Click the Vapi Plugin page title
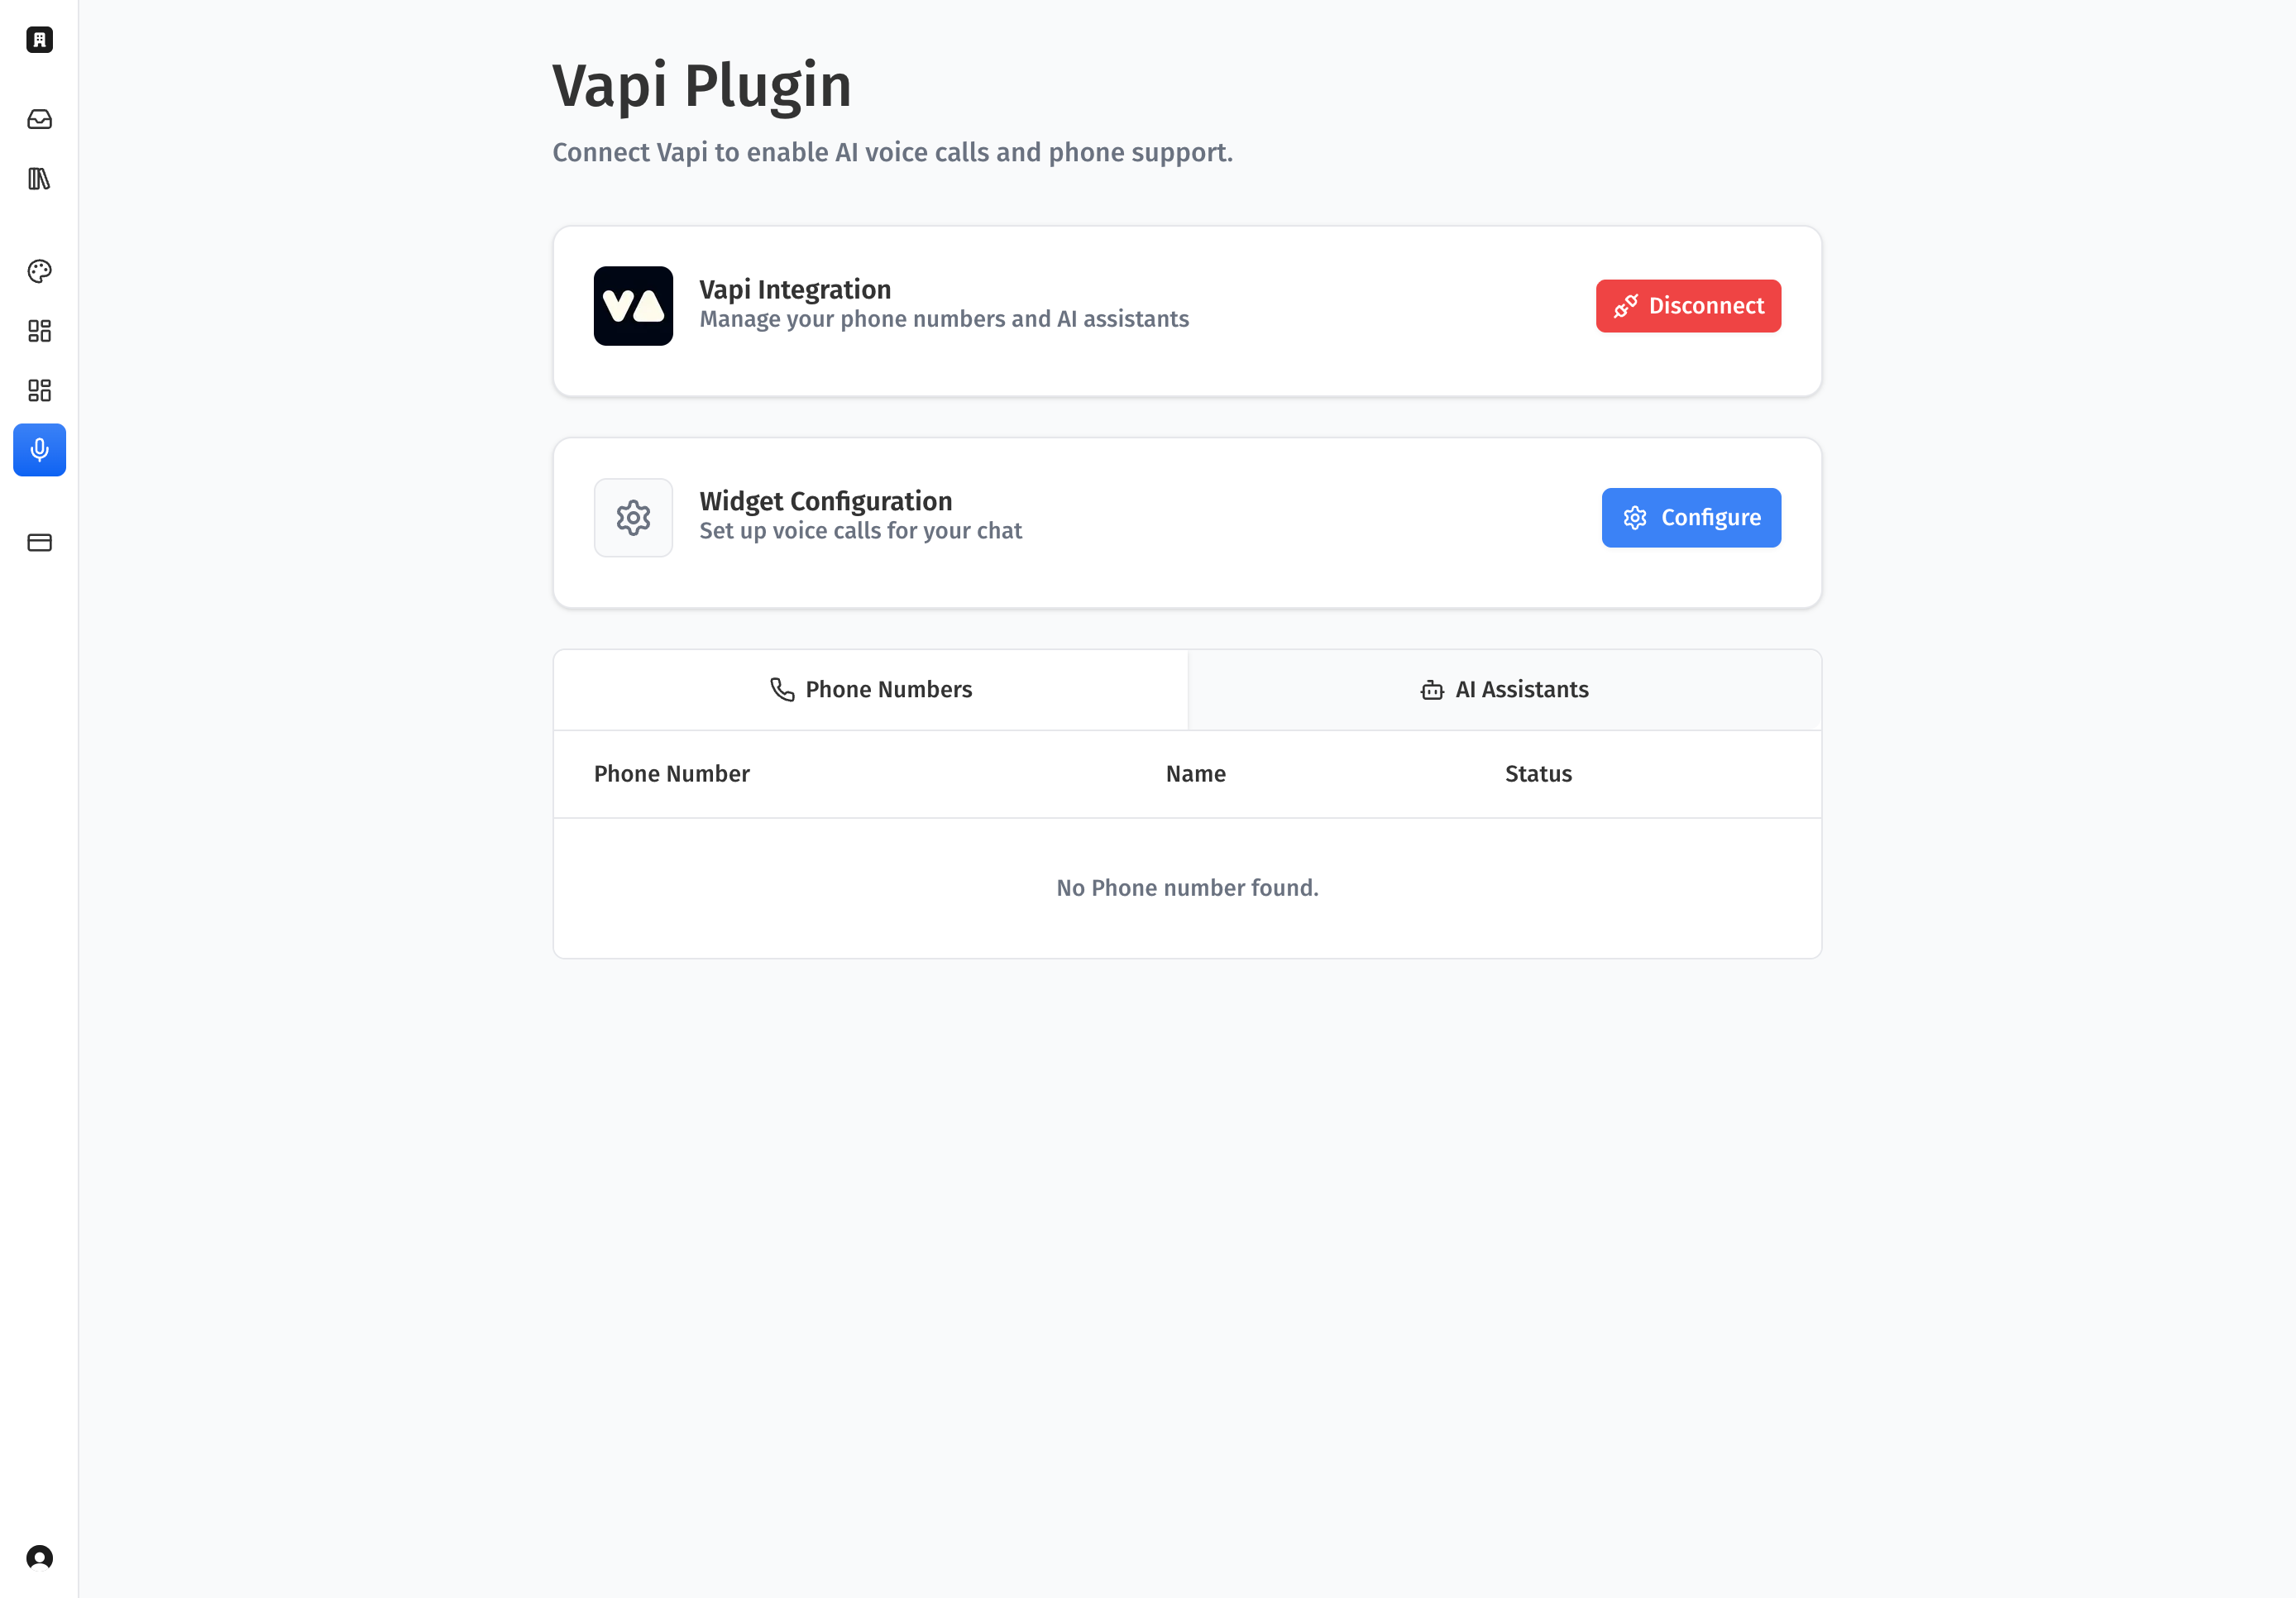 [701, 86]
